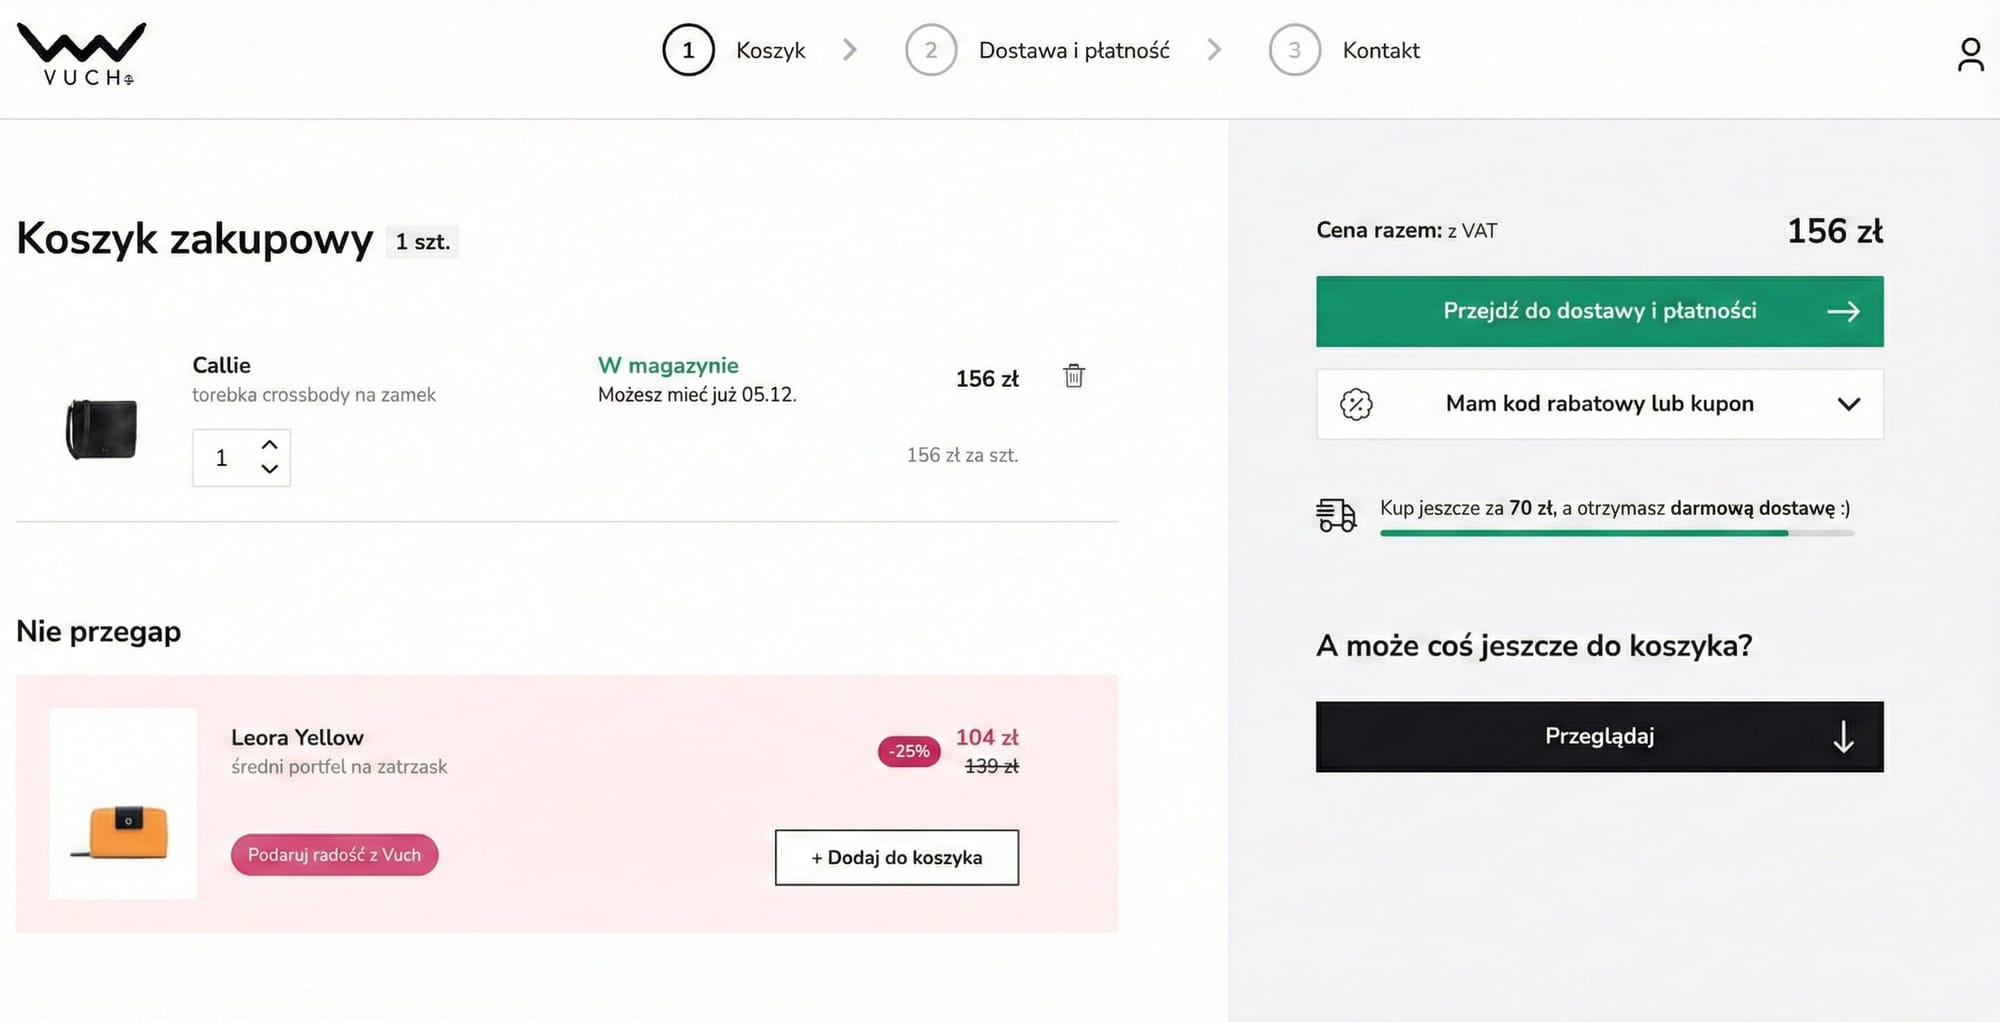This screenshot has width=2000, height=1022.
Task: Remove Callie using the trash icon
Action: tap(1074, 377)
